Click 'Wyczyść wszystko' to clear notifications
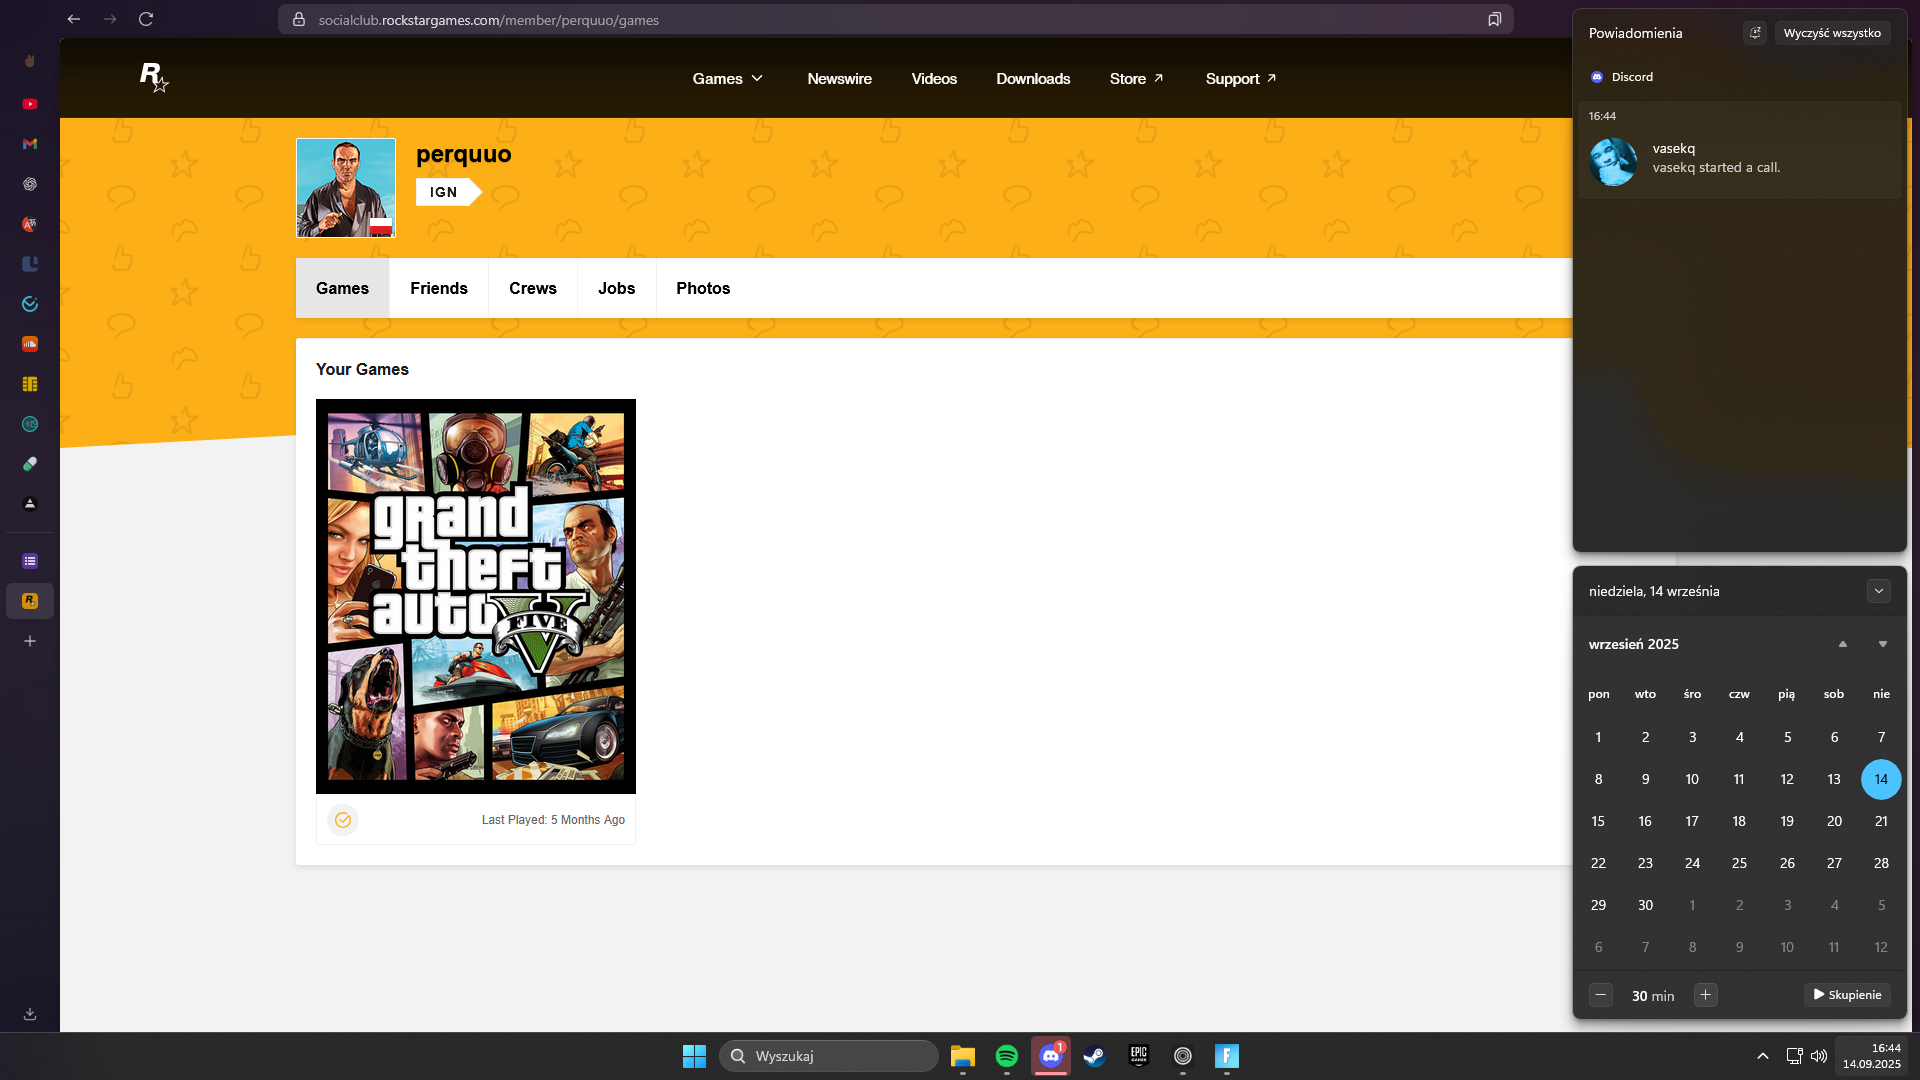The height and width of the screenshot is (1080, 1920). pos(1832,33)
